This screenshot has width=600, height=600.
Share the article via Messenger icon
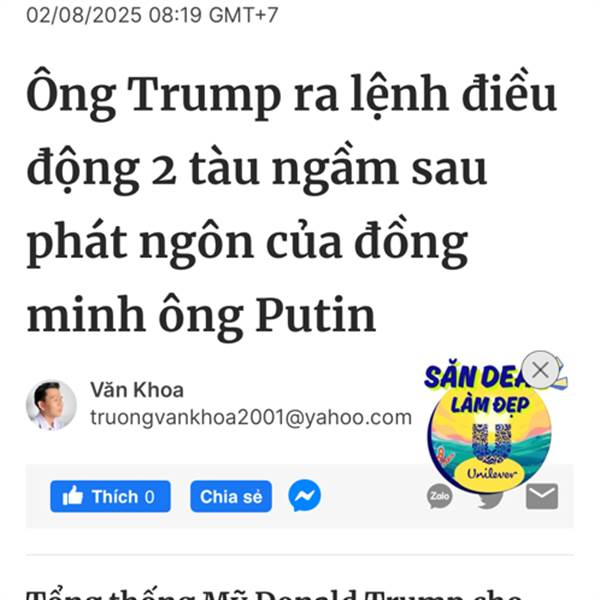pos(304,496)
